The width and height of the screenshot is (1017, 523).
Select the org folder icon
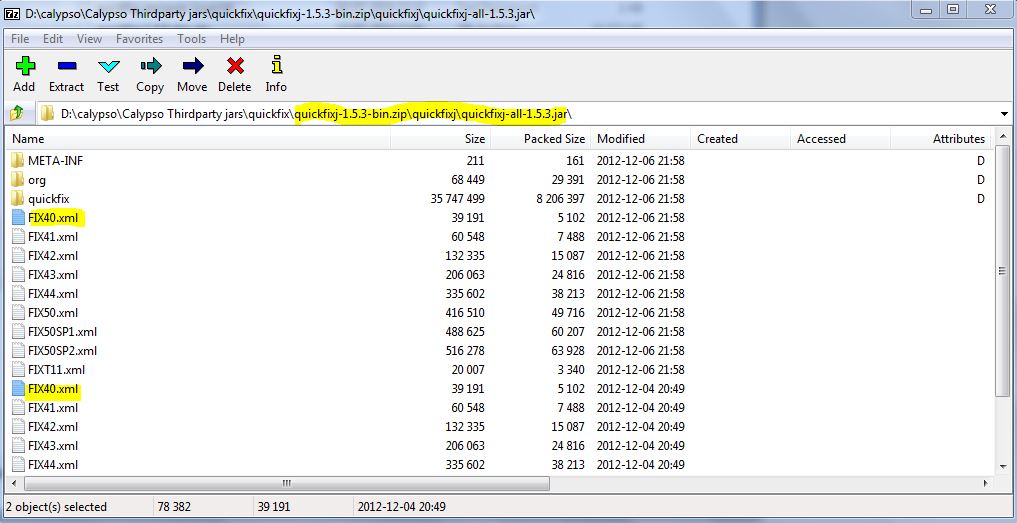(x=18, y=180)
